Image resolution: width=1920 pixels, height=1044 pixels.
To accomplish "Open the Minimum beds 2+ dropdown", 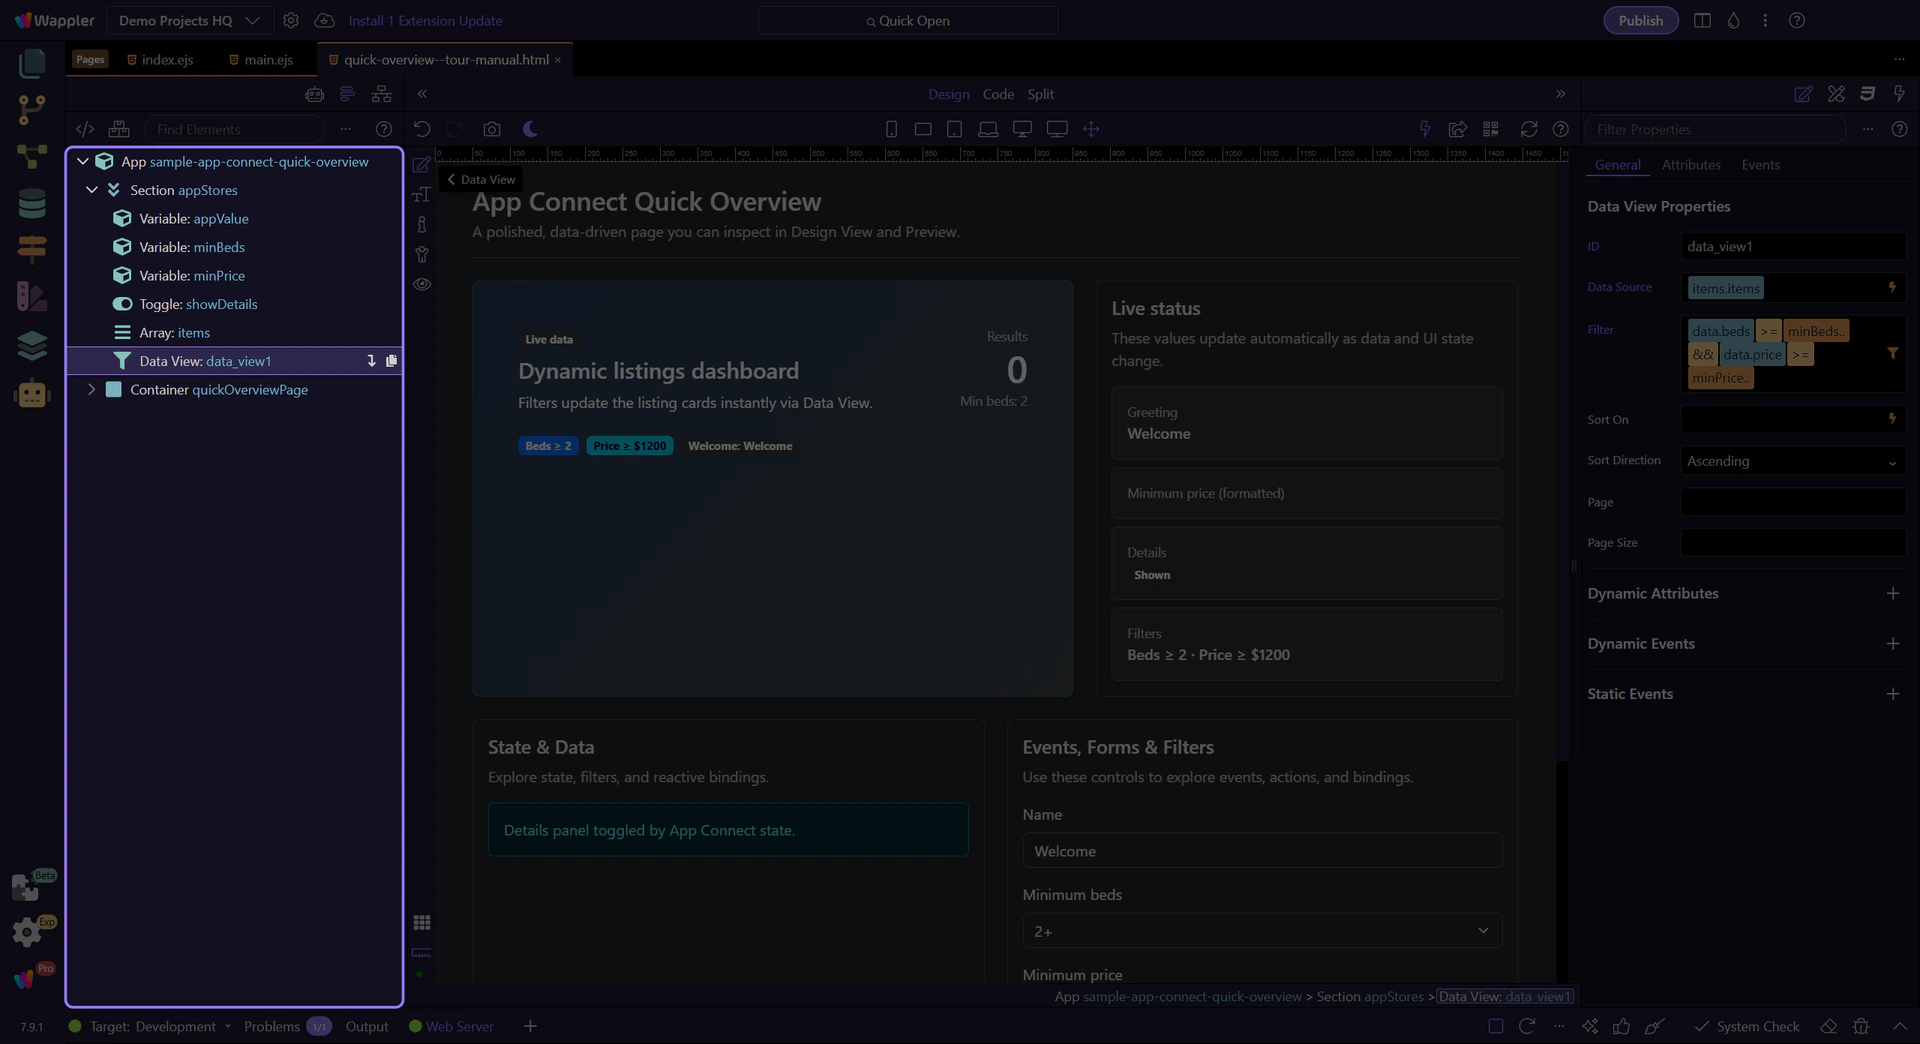I will click(1261, 931).
